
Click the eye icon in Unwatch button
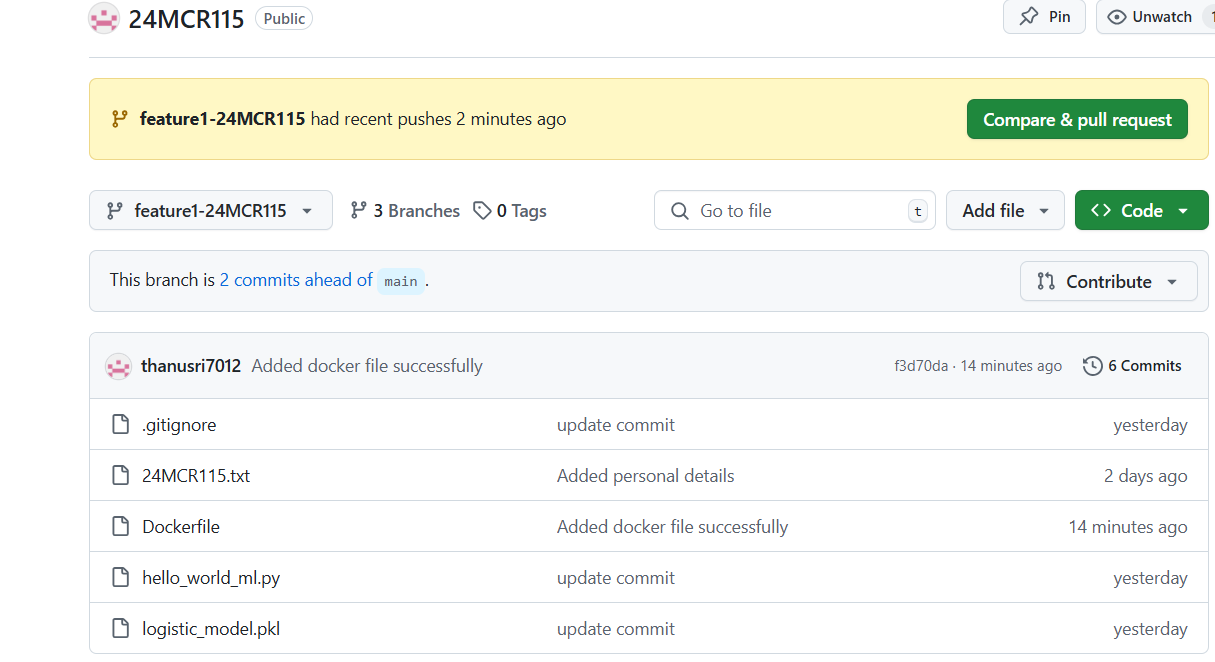1117,17
